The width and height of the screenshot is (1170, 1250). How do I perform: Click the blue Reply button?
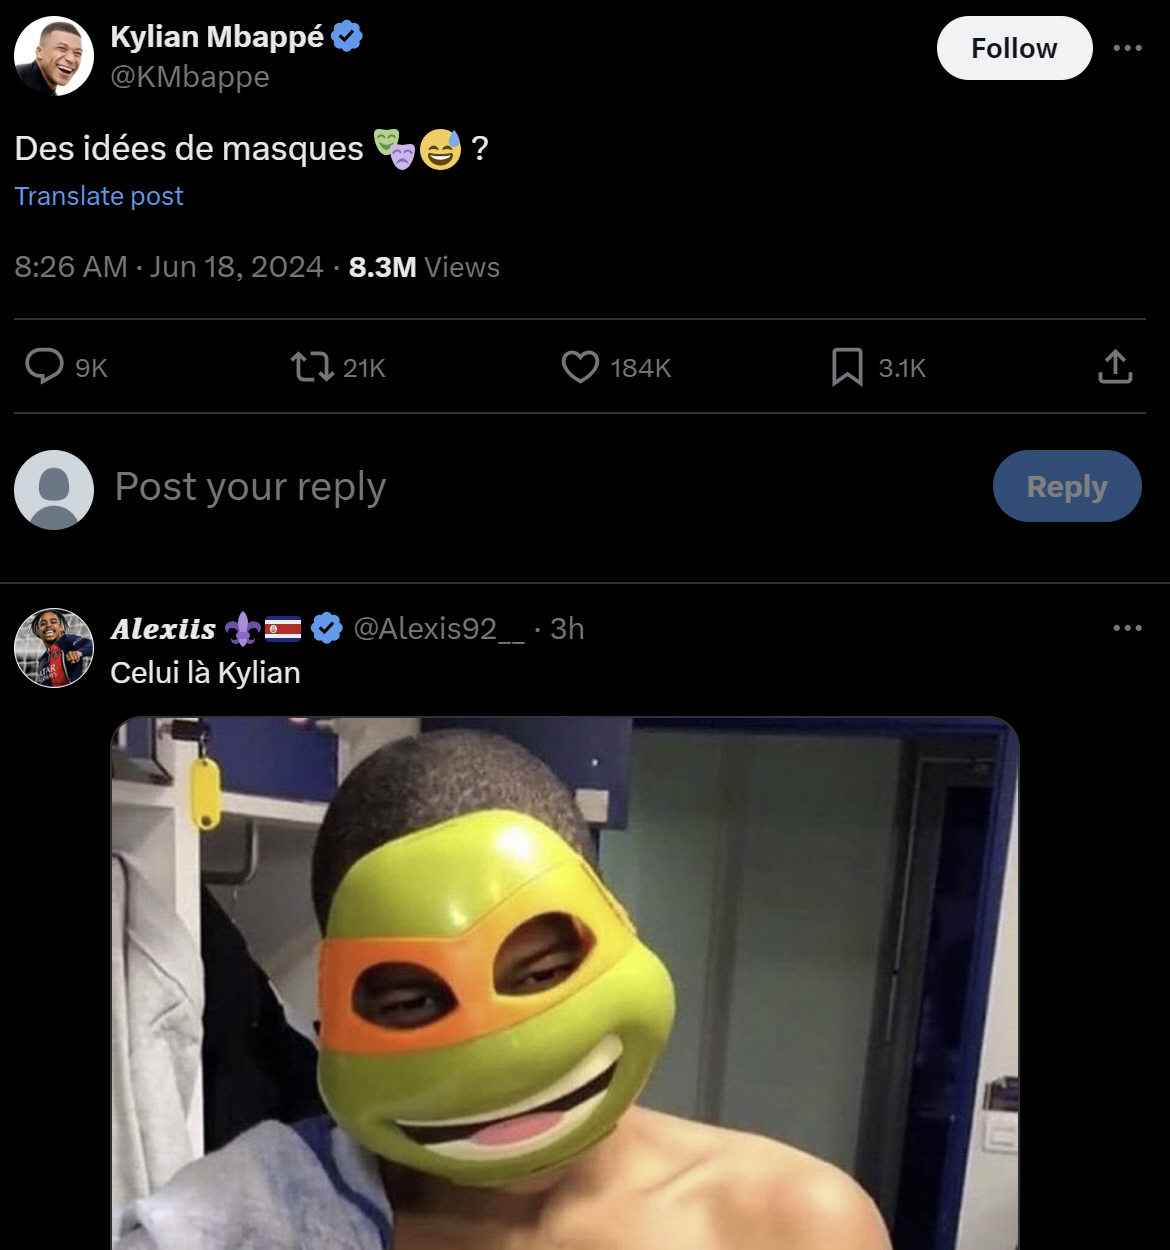point(1067,486)
